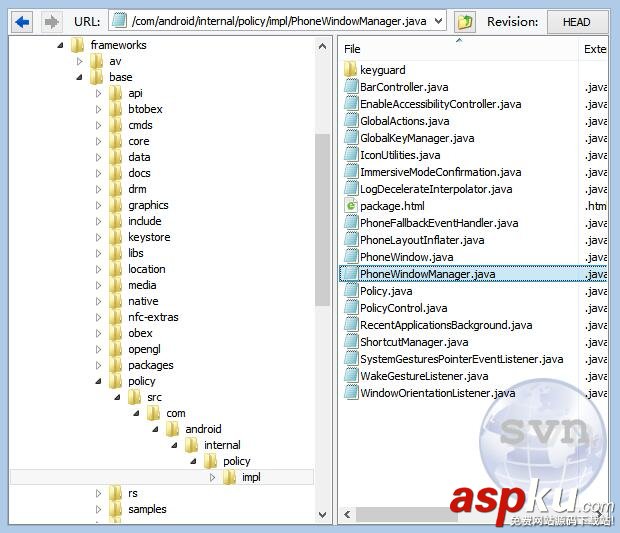Expand the impl folder arrow
The height and width of the screenshot is (533, 620).
coord(212,477)
